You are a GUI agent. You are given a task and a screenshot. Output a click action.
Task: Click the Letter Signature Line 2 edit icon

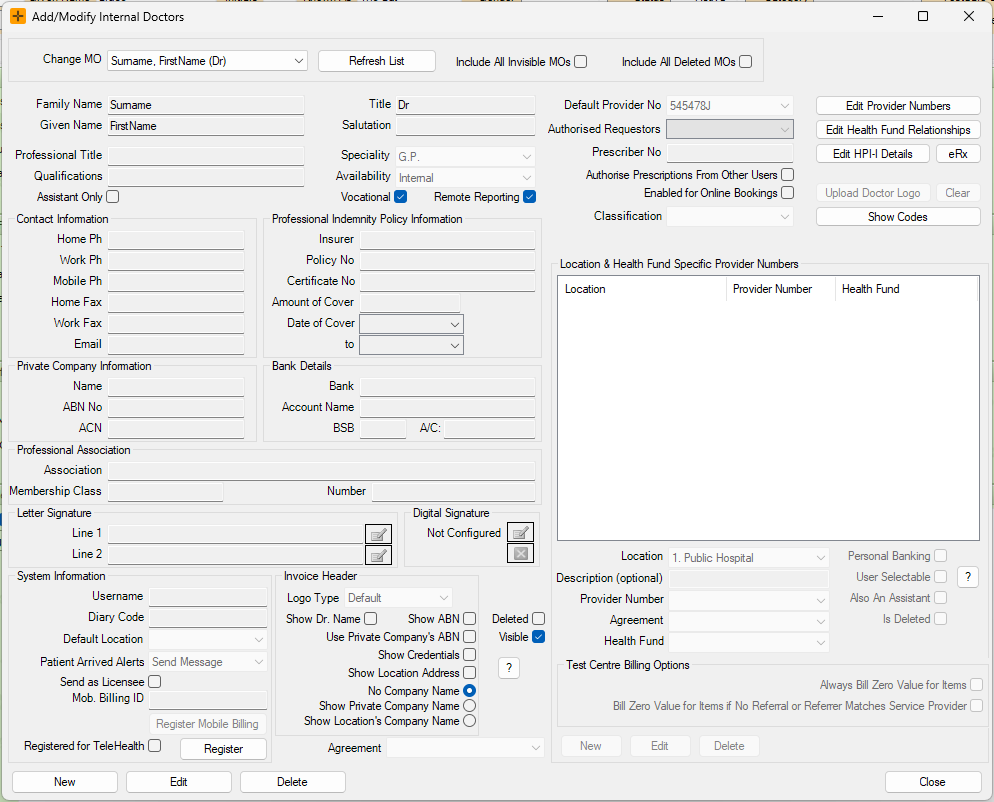[378, 555]
